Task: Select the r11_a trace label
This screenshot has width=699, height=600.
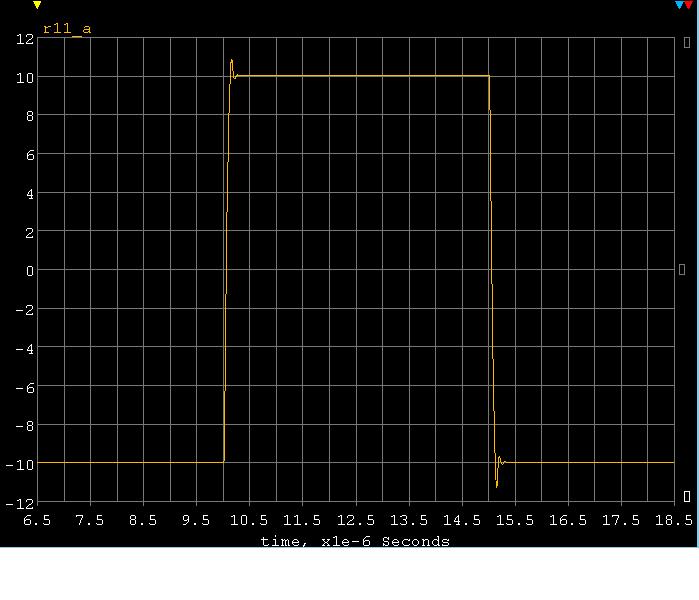Action: (x=67, y=29)
